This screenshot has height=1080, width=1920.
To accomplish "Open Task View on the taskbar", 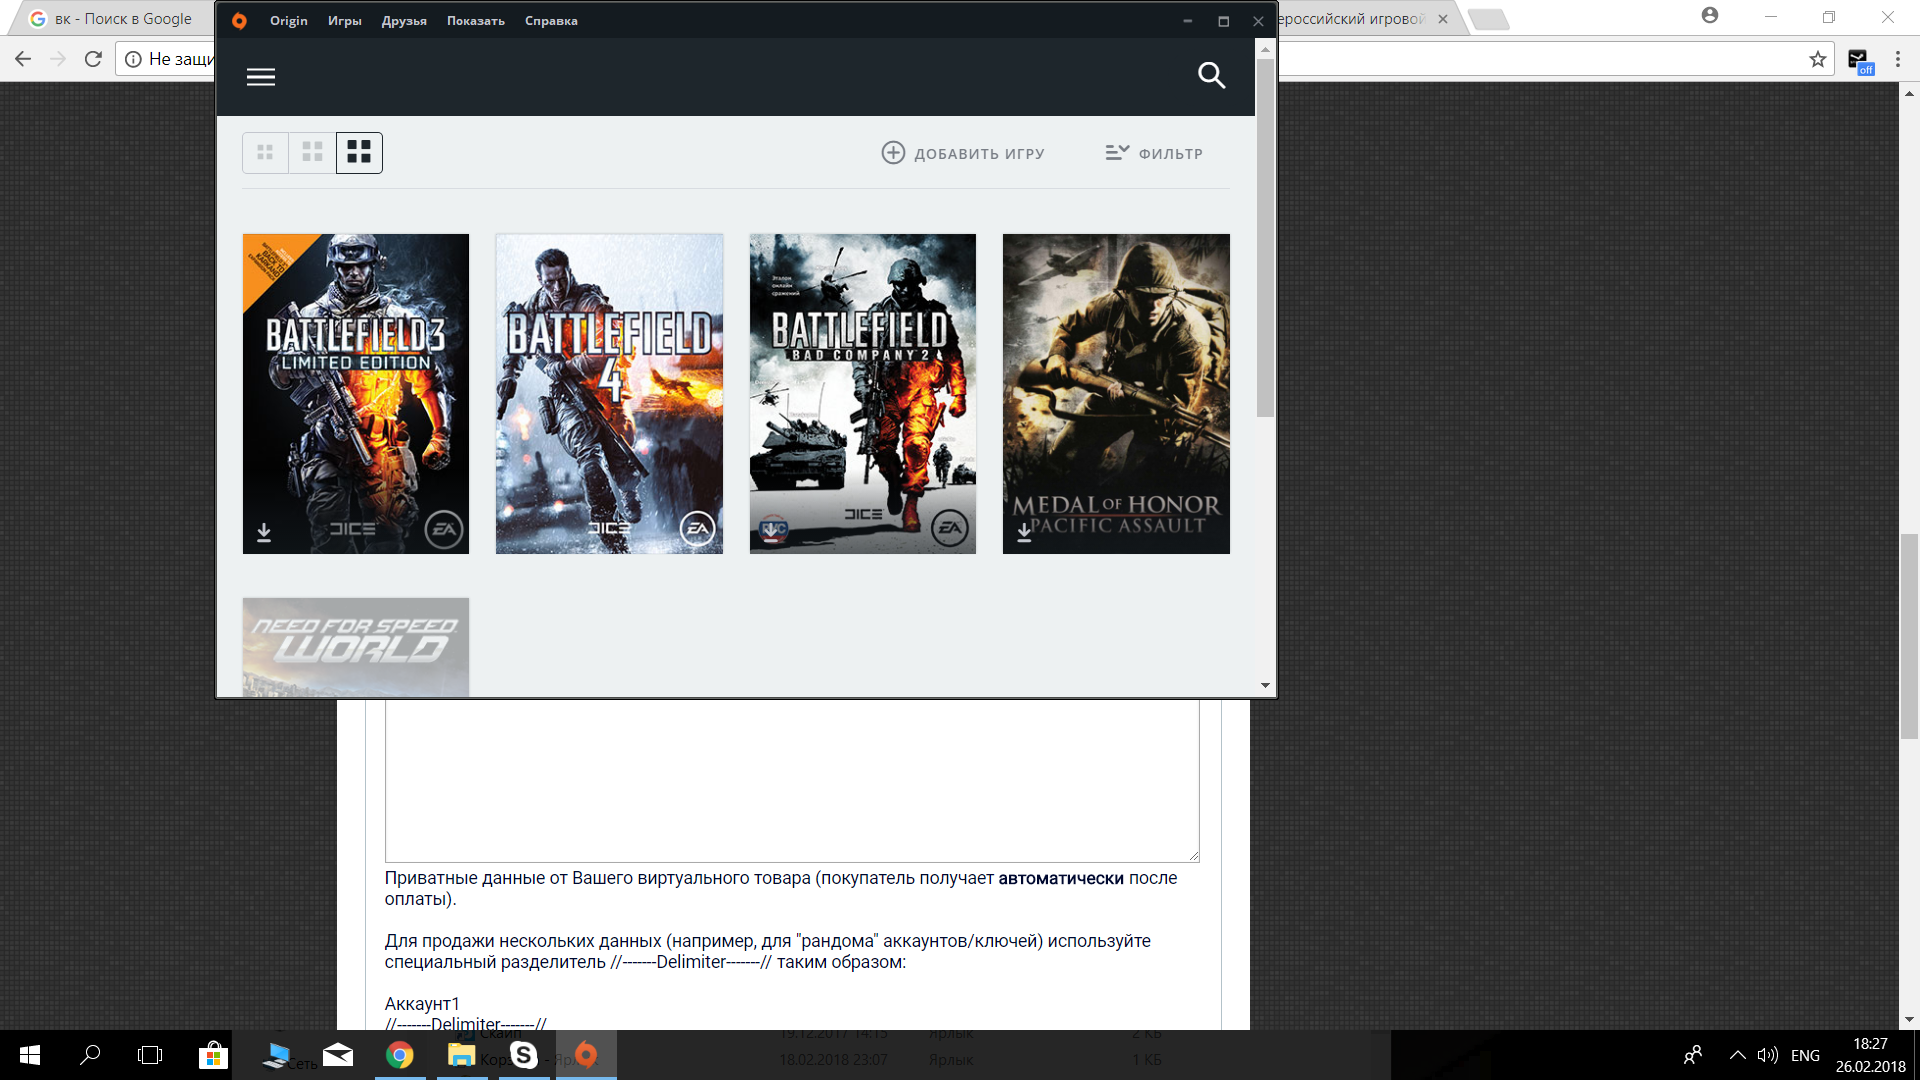I will pos(150,1055).
